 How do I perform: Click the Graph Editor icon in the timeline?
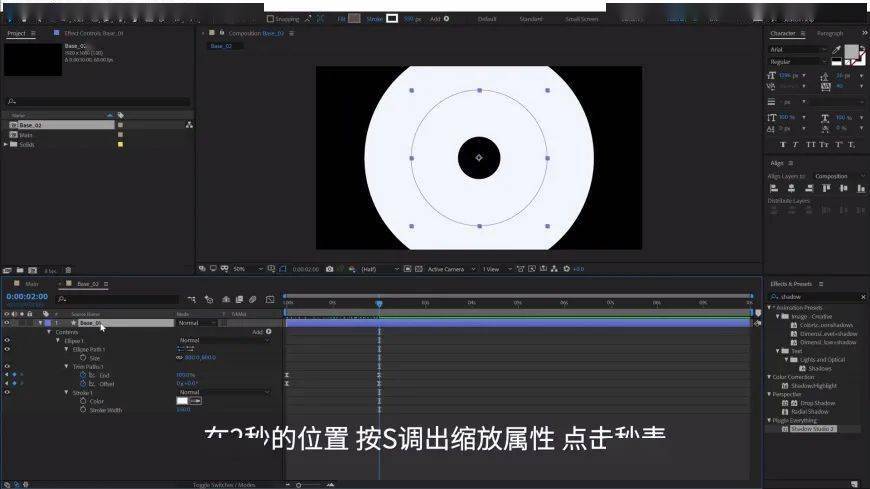point(269,299)
